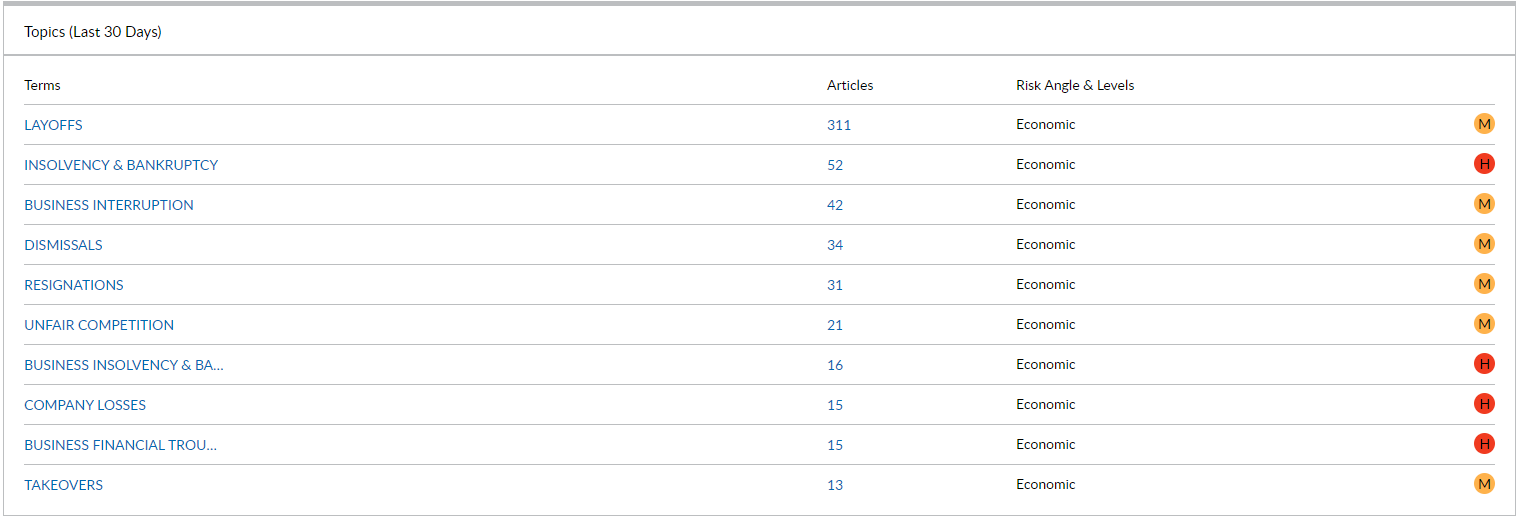Click the high risk icon for Insolvency & Bankruptcy
This screenshot has height=519, width=1521.
(1484, 164)
